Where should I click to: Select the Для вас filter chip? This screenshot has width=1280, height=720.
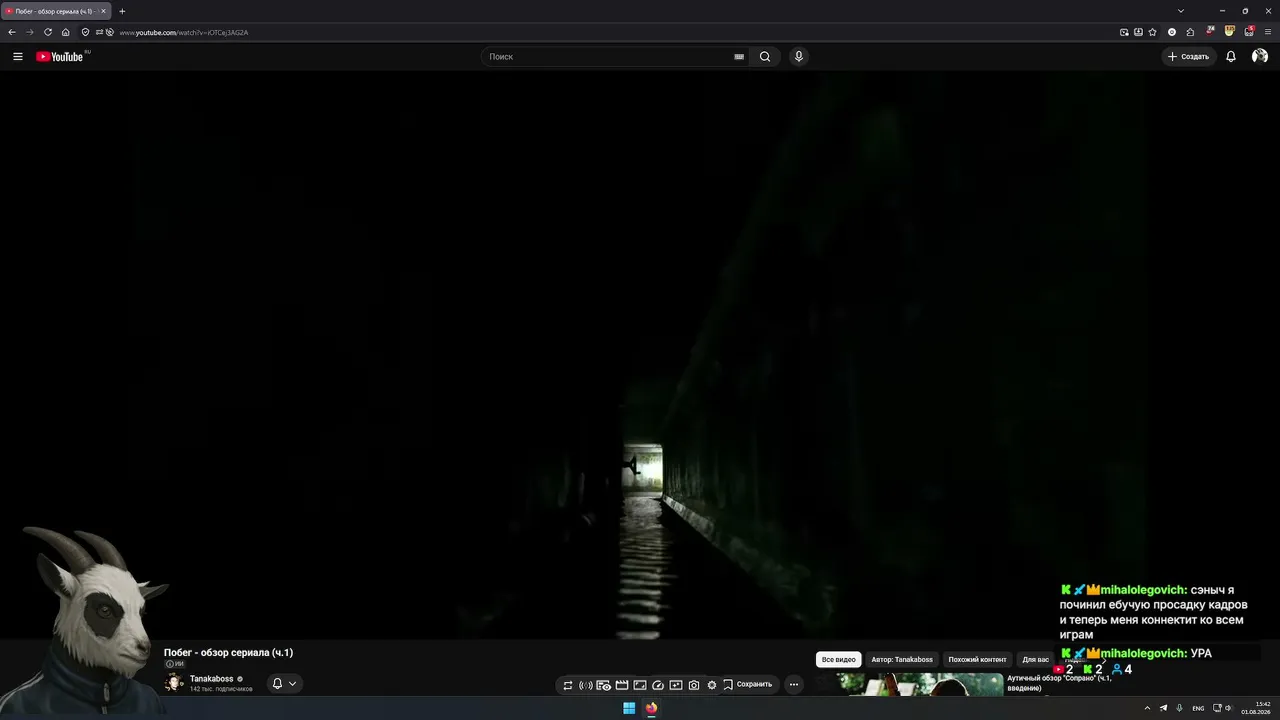[x=1036, y=660]
